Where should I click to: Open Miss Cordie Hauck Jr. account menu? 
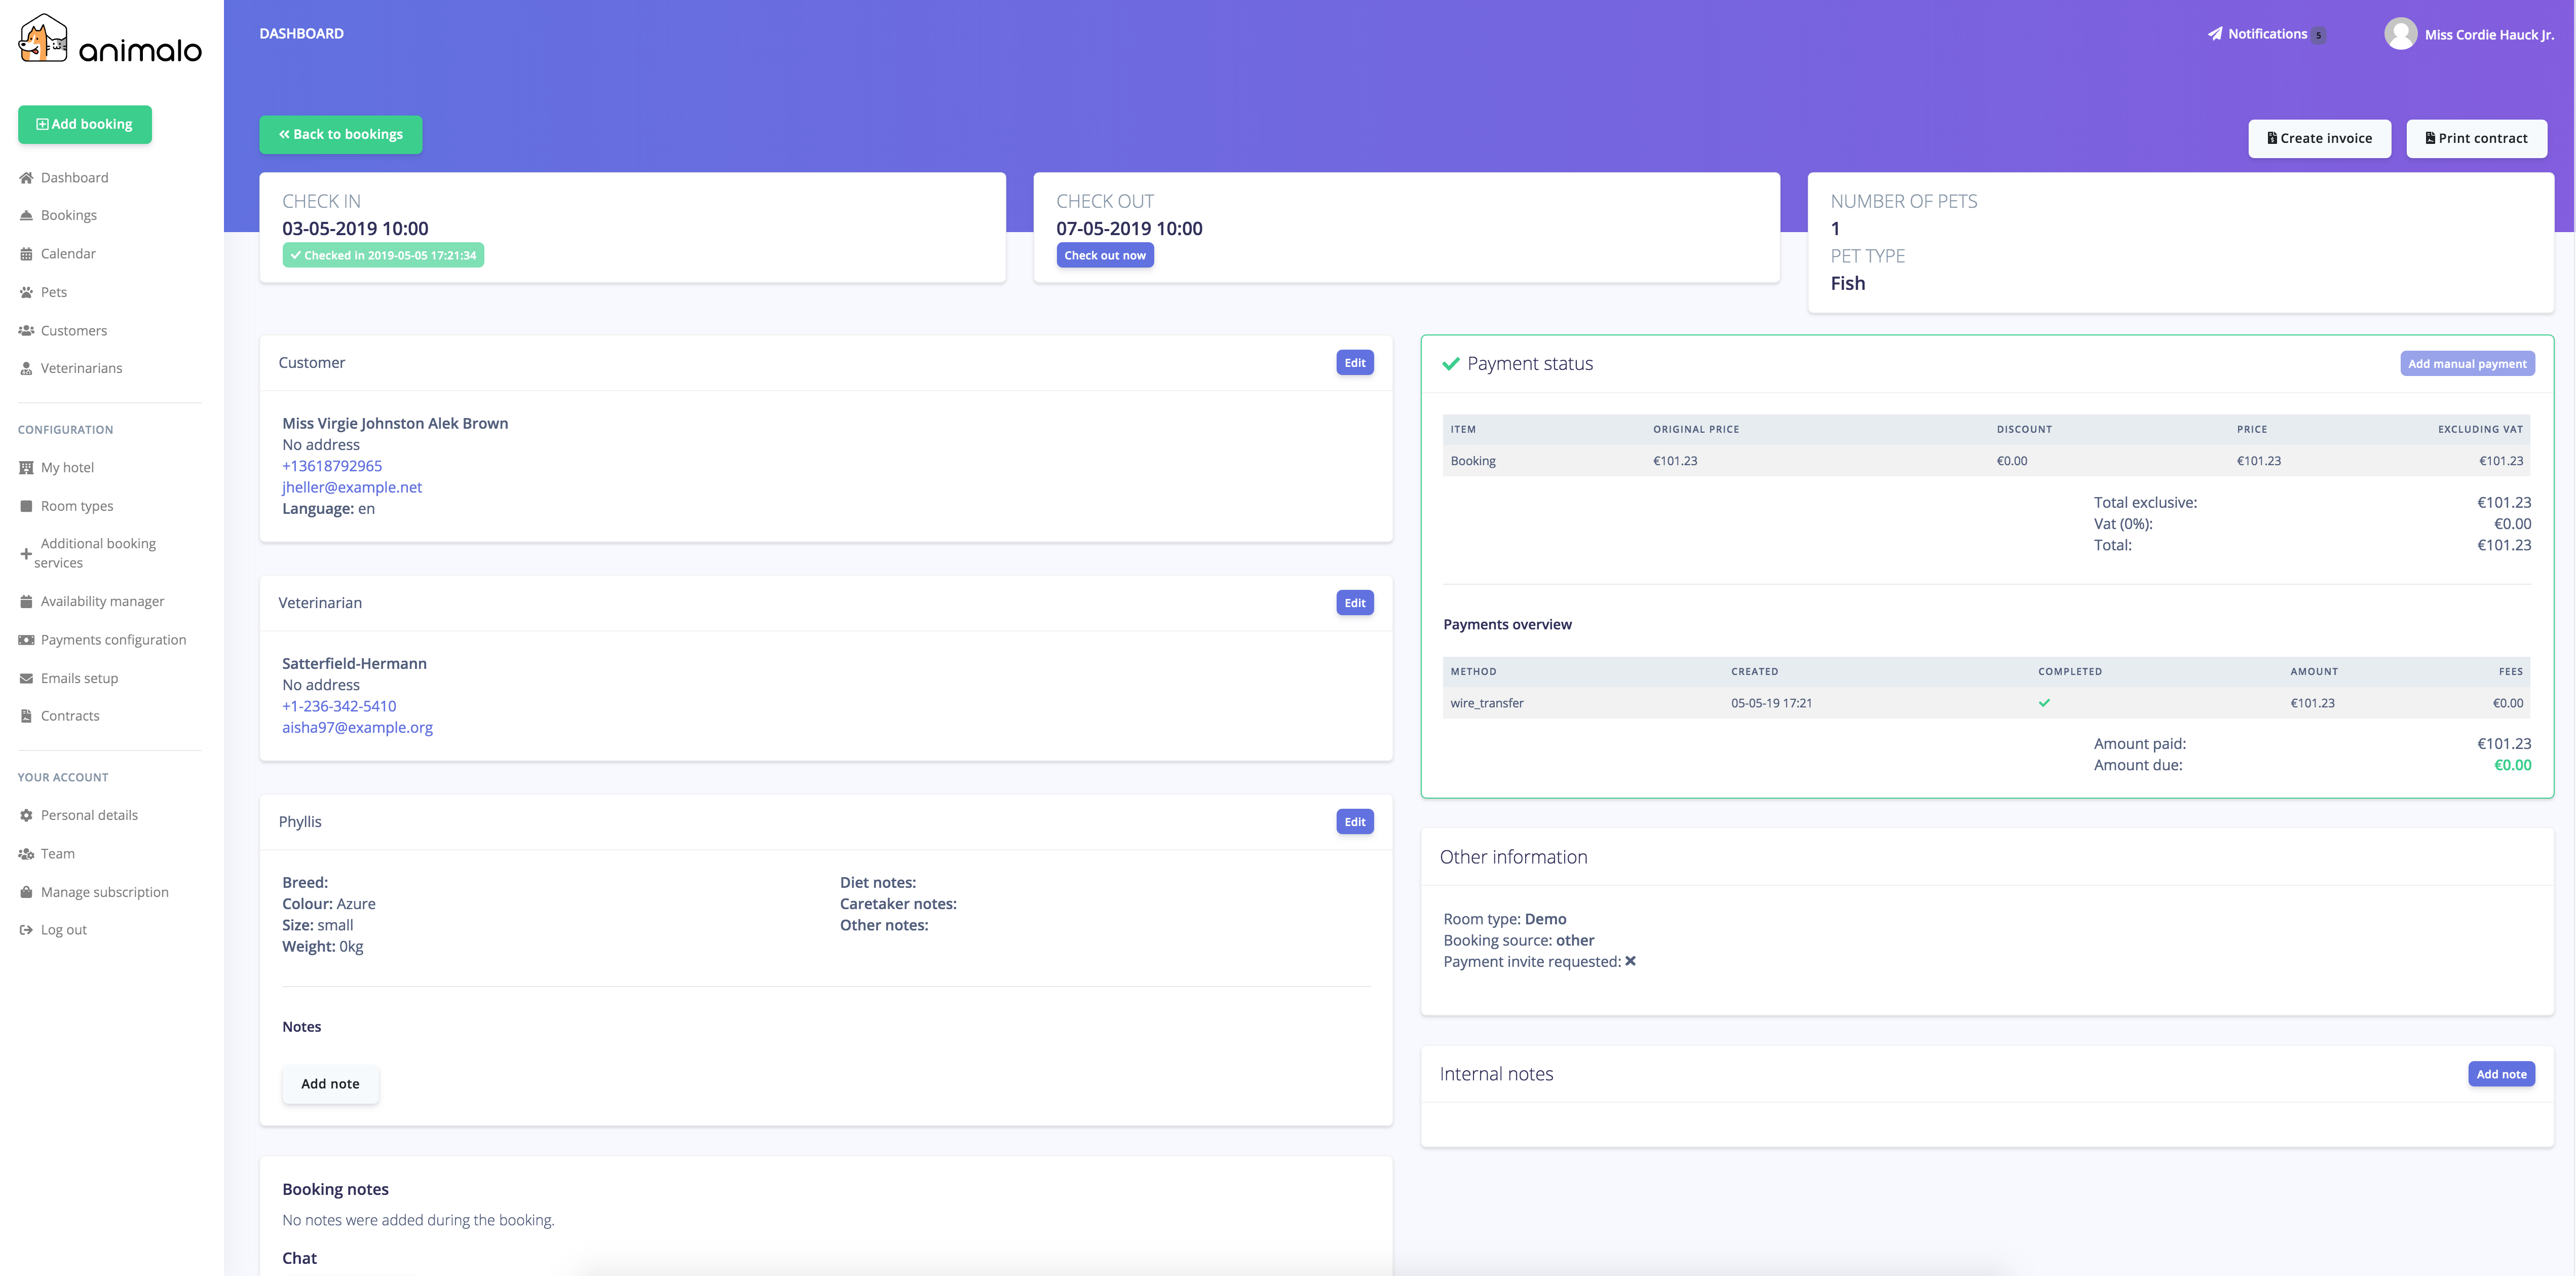[x=2488, y=35]
